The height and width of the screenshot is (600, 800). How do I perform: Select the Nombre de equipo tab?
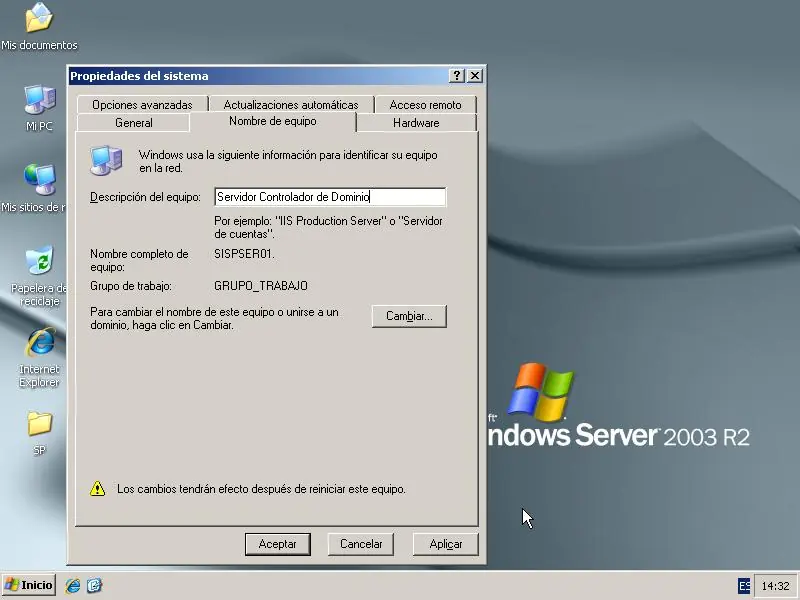[x=272, y=121]
